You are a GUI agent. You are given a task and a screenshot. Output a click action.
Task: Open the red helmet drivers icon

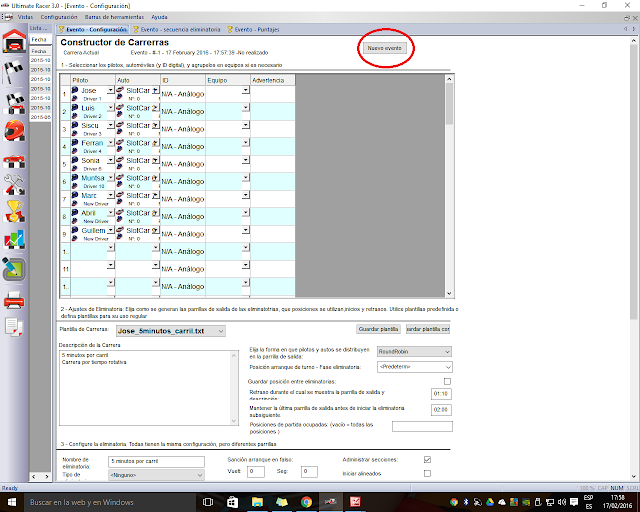point(14,131)
